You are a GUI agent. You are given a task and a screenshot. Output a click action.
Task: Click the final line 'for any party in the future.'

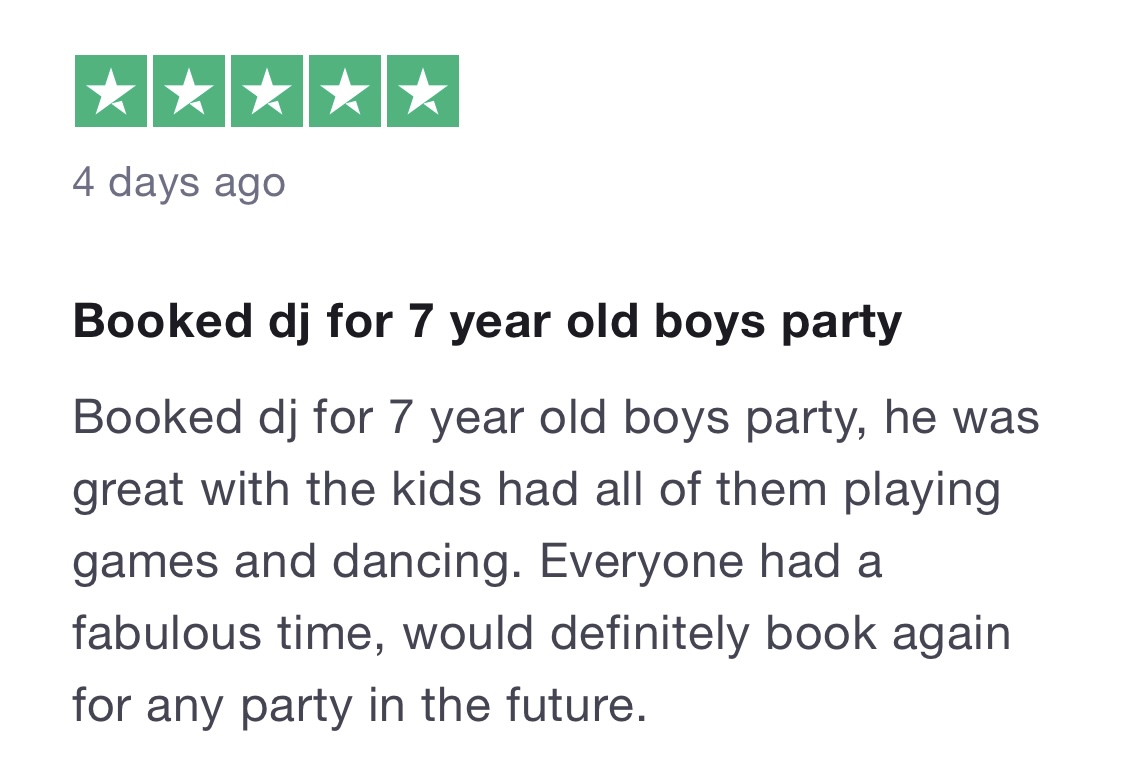(x=359, y=706)
